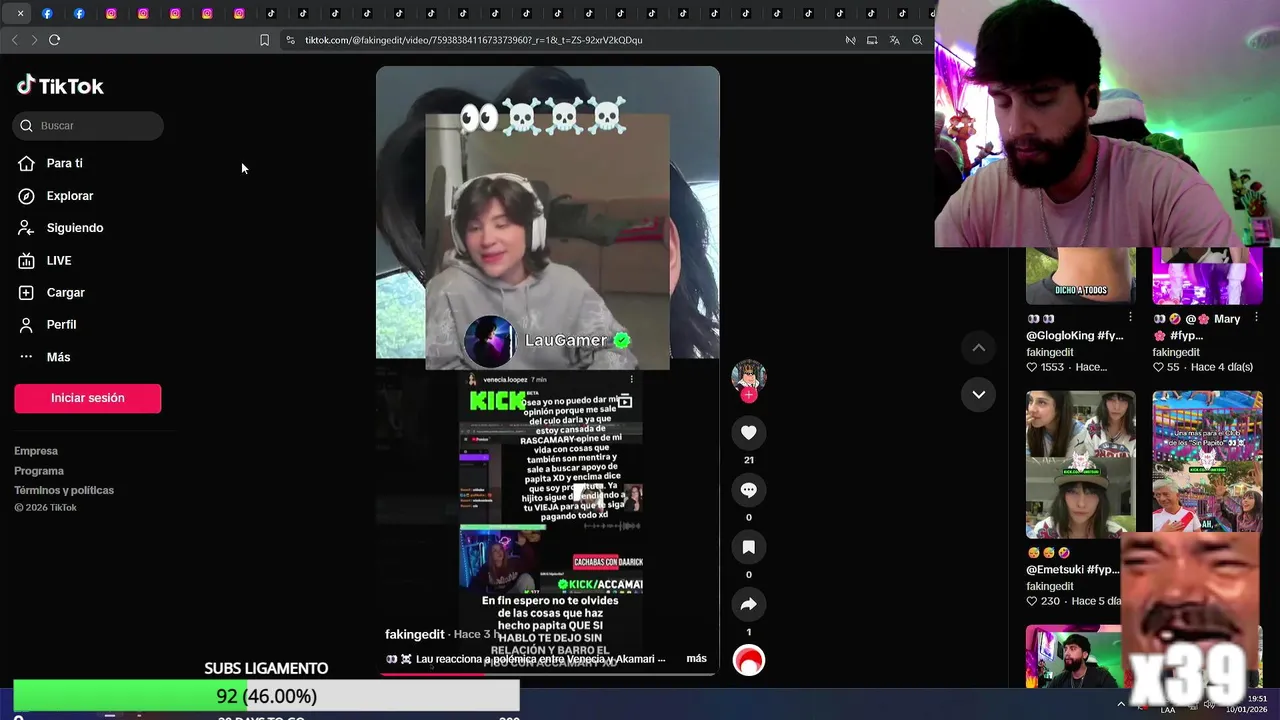The image size is (1280, 720).
Task: Open fakingedit username on the video caption
Action: point(415,635)
